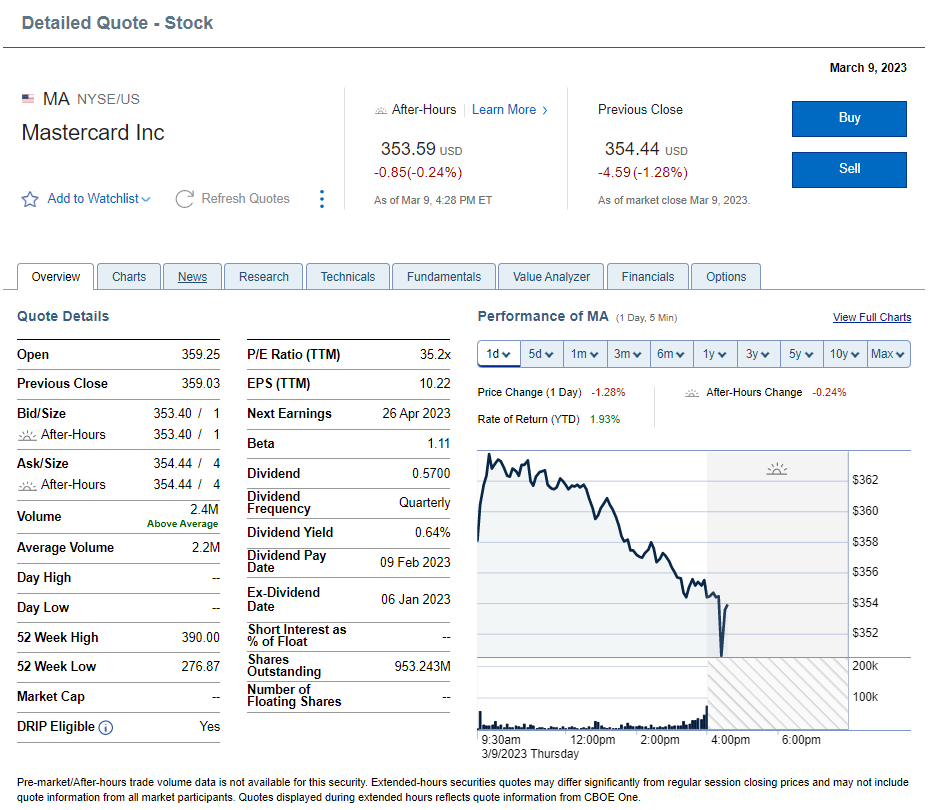Click the DRIP Eligible value Yes
The height and width of the screenshot is (810, 930).
209,726
